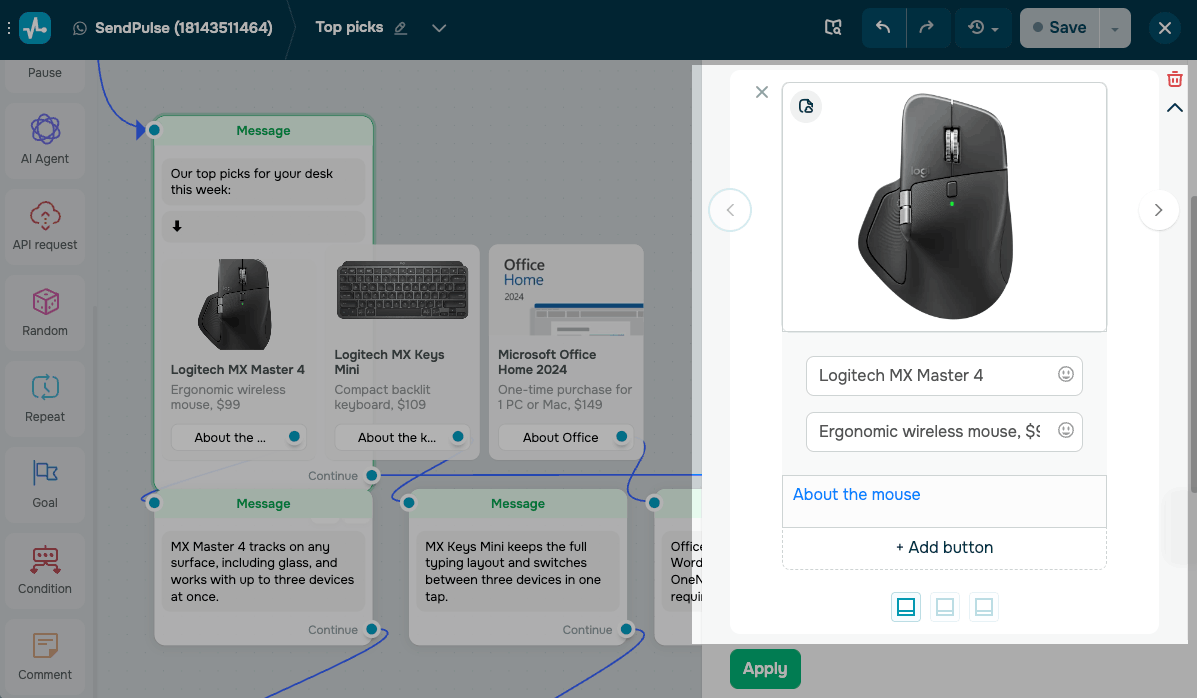Delete the carousel element with trash icon
Screen dimensions: 1197x698
1175,79
